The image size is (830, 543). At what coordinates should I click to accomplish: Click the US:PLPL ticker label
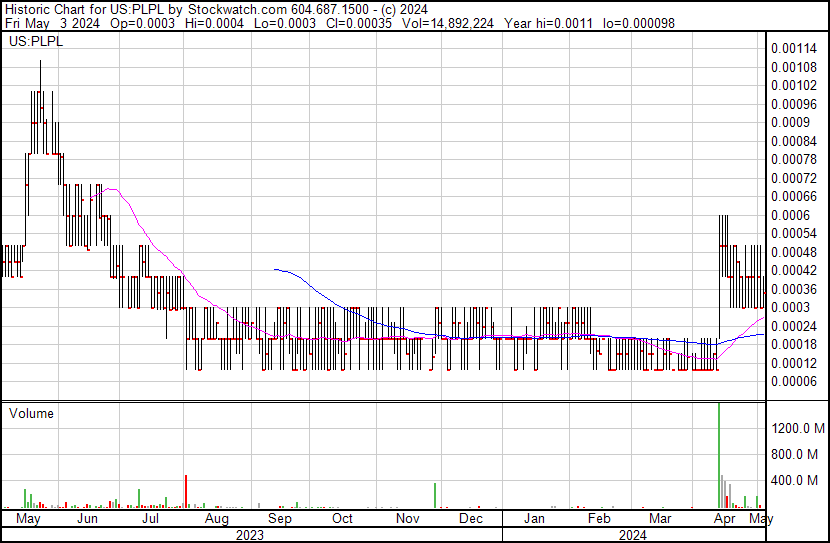coord(33,43)
